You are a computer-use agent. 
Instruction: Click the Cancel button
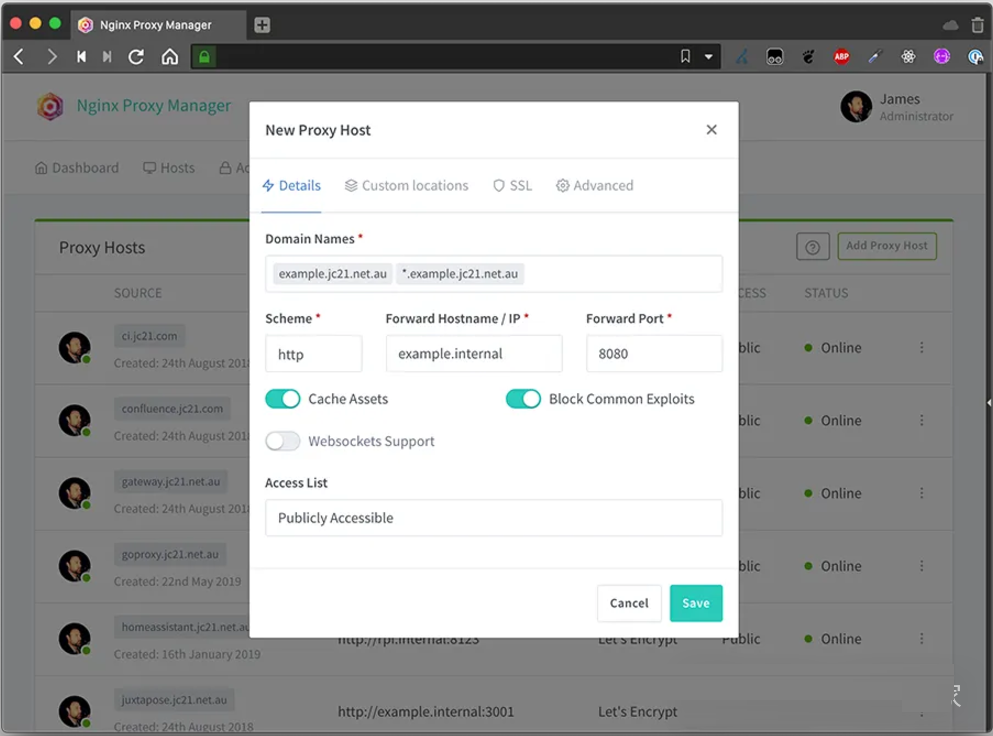click(629, 603)
